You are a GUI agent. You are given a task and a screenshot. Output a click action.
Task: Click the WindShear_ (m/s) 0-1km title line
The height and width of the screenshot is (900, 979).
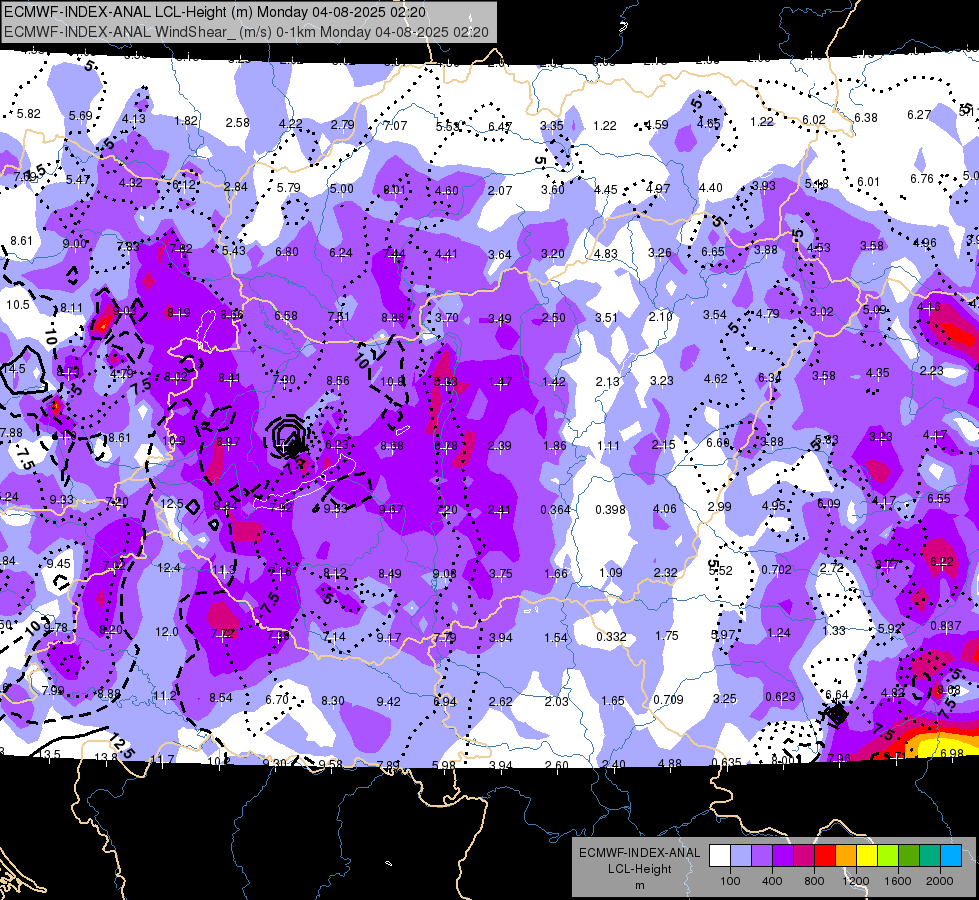pos(246,32)
